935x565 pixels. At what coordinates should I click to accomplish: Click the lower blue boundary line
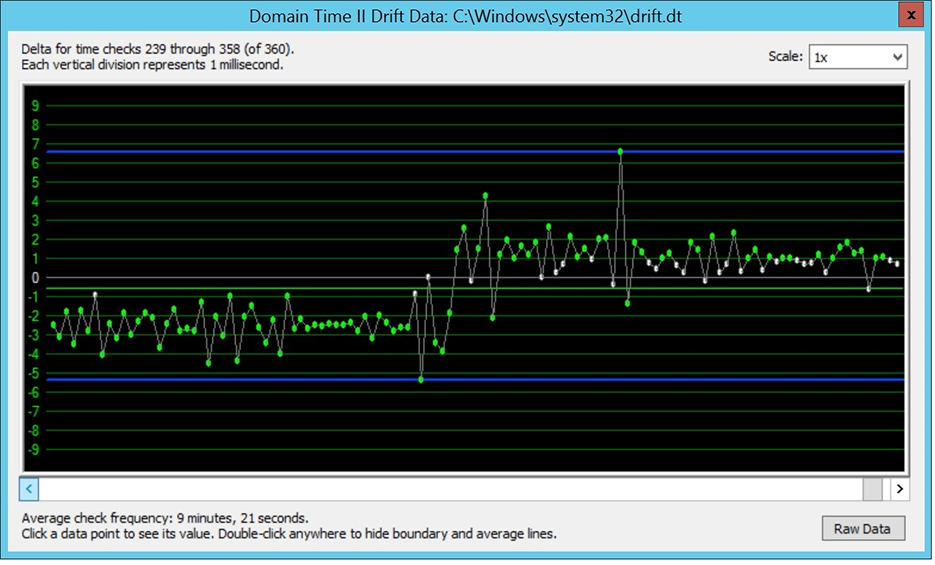[475, 379]
